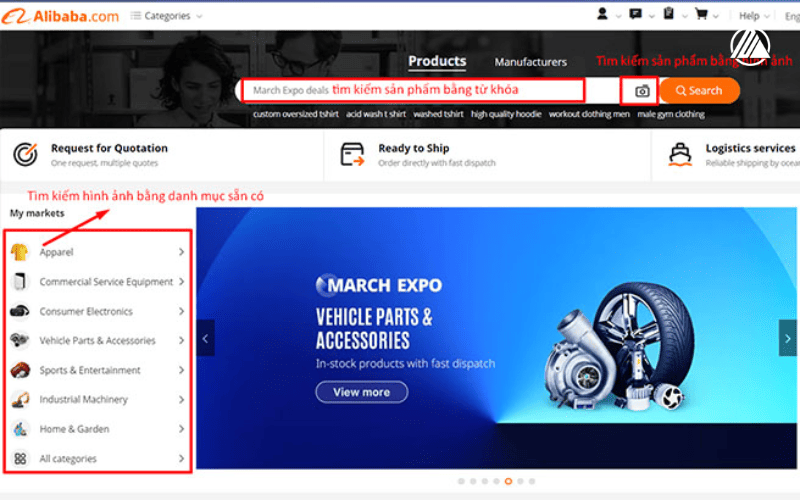The height and width of the screenshot is (500, 800).
Task: Select suggestion 'workout clothing men'
Action: point(589,114)
